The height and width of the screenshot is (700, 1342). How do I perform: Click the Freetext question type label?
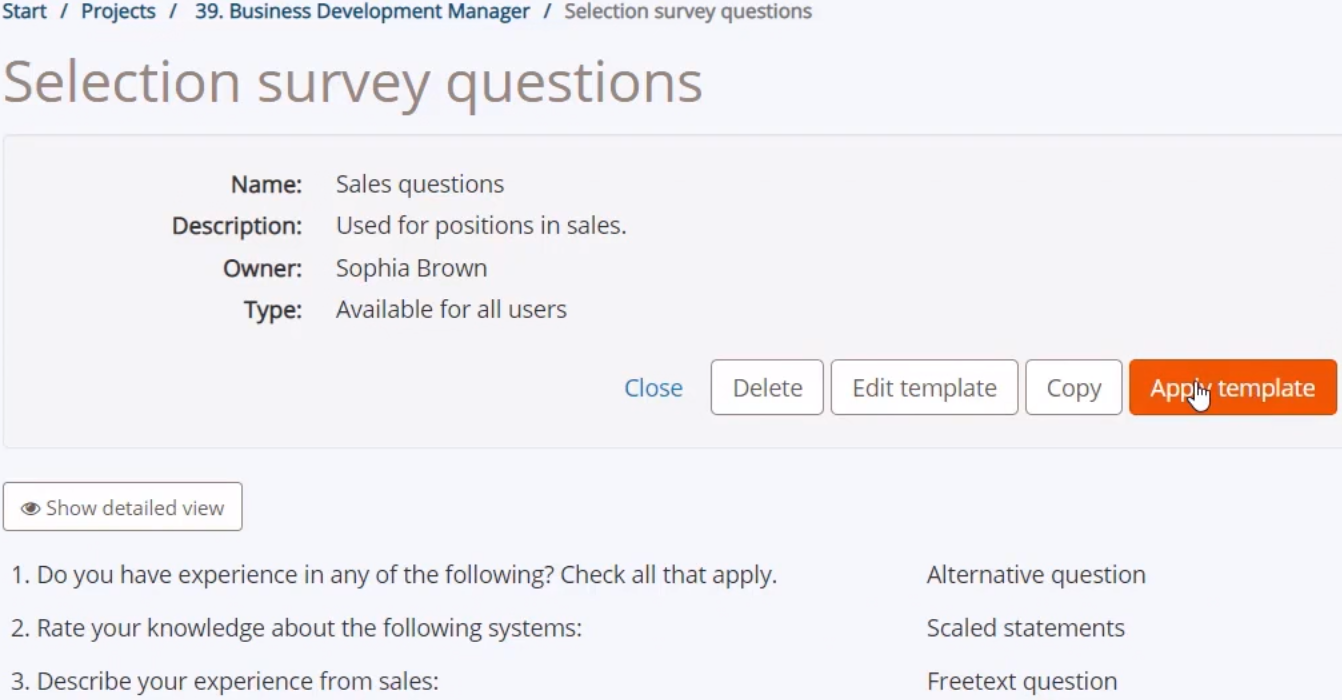[x=1022, y=682]
